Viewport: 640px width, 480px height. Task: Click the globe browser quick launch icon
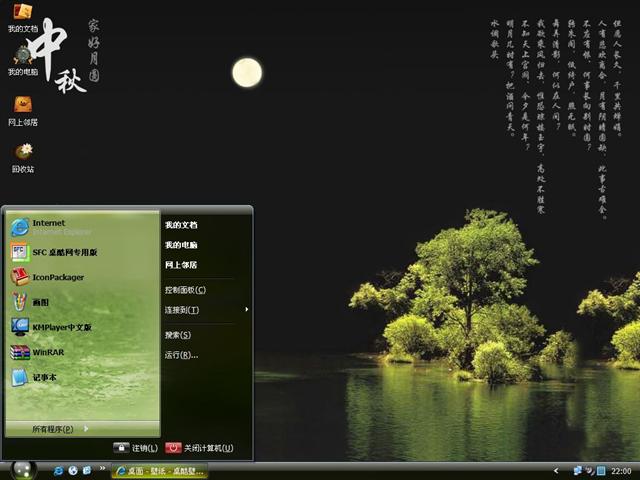point(73,471)
